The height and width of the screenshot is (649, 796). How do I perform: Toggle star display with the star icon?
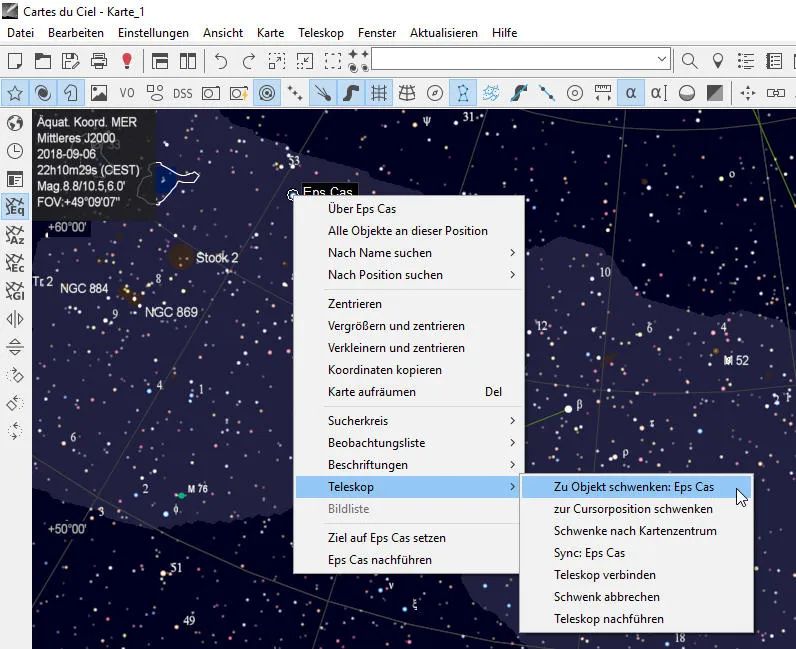click(15, 93)
